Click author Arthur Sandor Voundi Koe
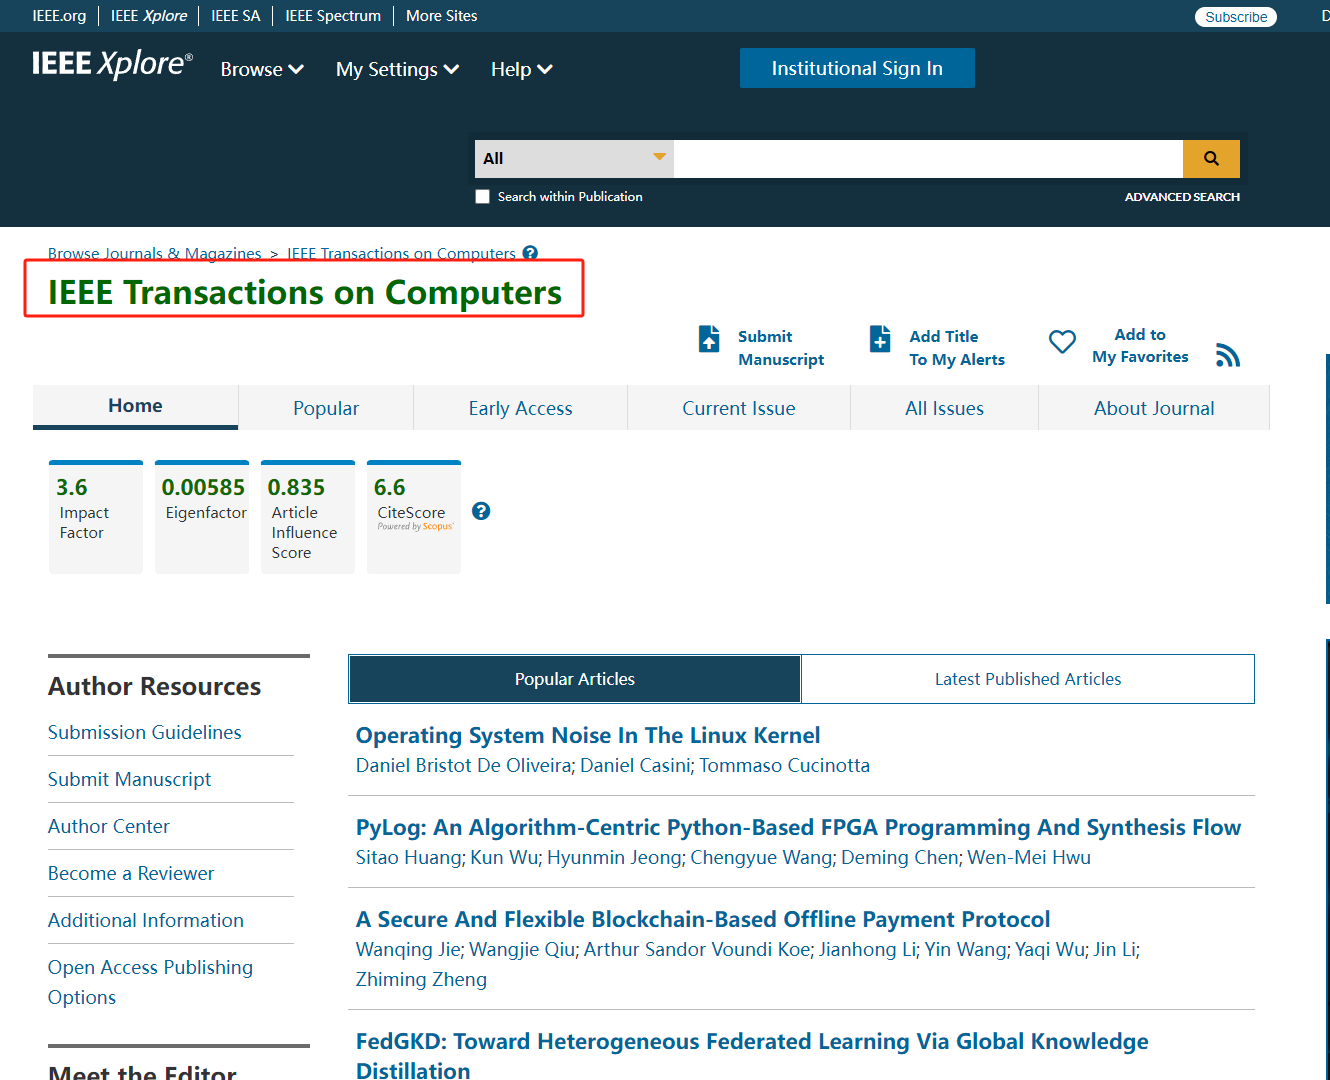1330x1080 pixels. pyautogui.click(x=697, y=949)
